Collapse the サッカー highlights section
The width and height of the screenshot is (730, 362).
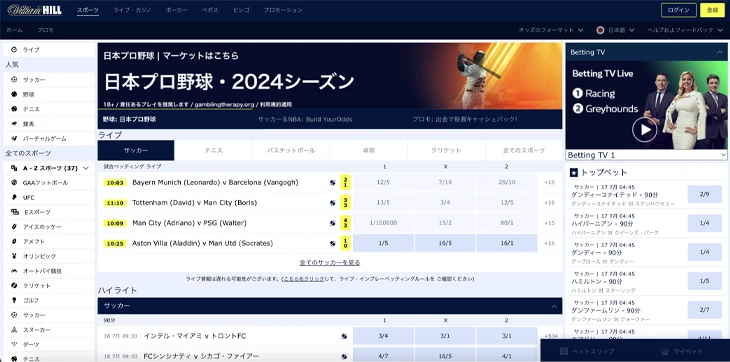(554, 306)
